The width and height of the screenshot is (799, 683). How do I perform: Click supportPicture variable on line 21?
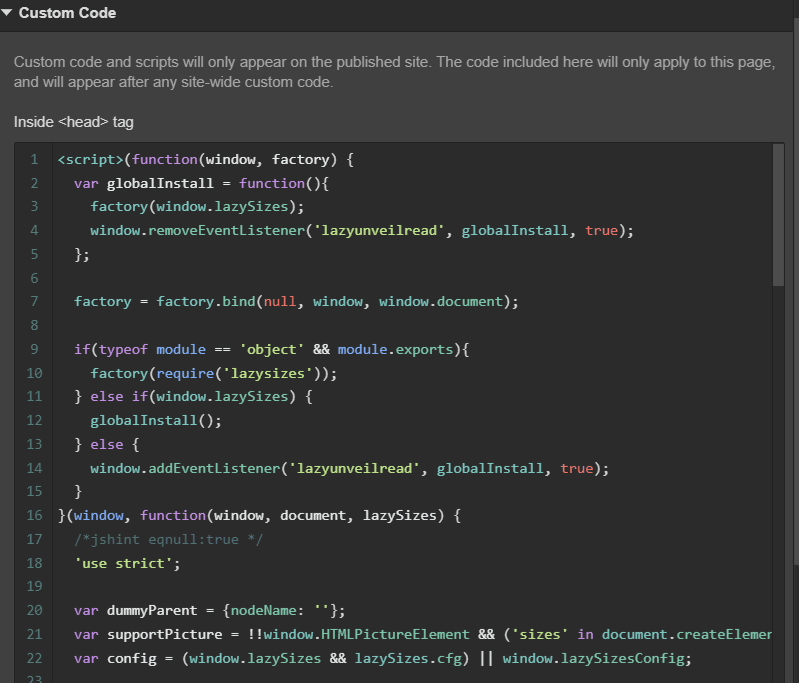pyautogui.click(x=160, y=634)
